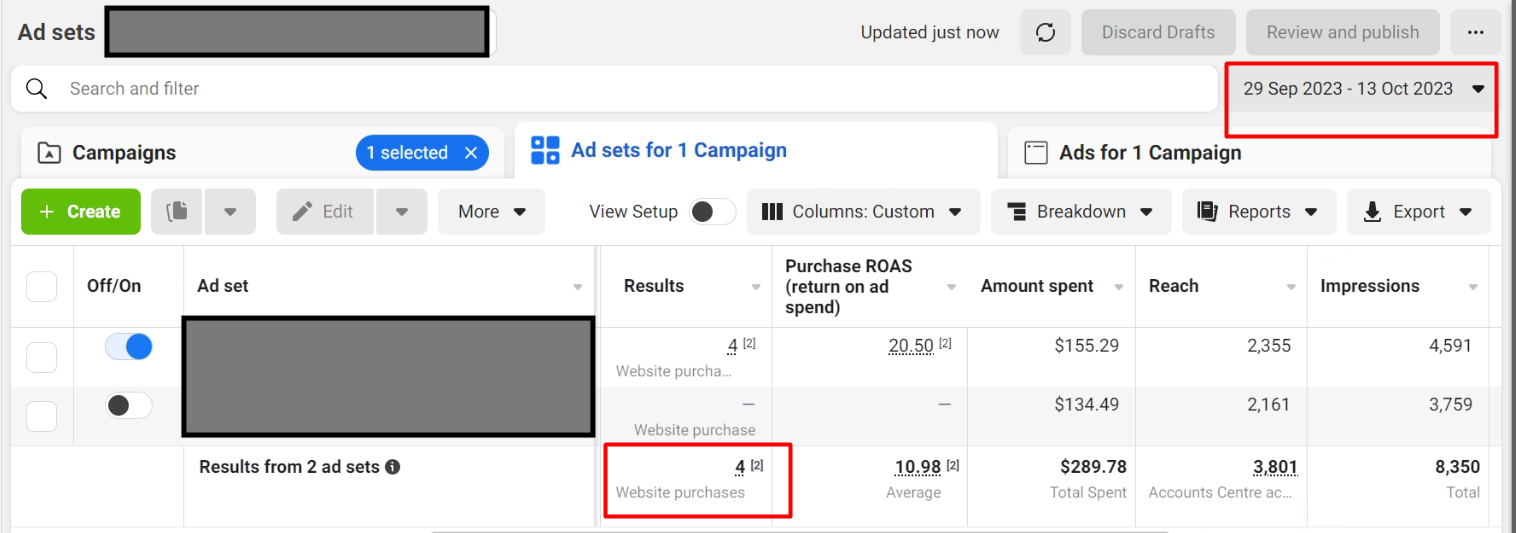1516x533 pixels.
Task: Click the Updated just now text
Action: click(930, 33)
